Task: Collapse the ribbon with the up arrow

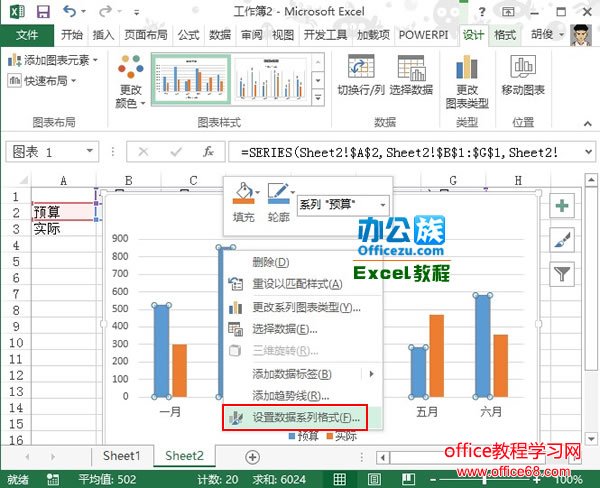Action: click(x=588, y=123)
